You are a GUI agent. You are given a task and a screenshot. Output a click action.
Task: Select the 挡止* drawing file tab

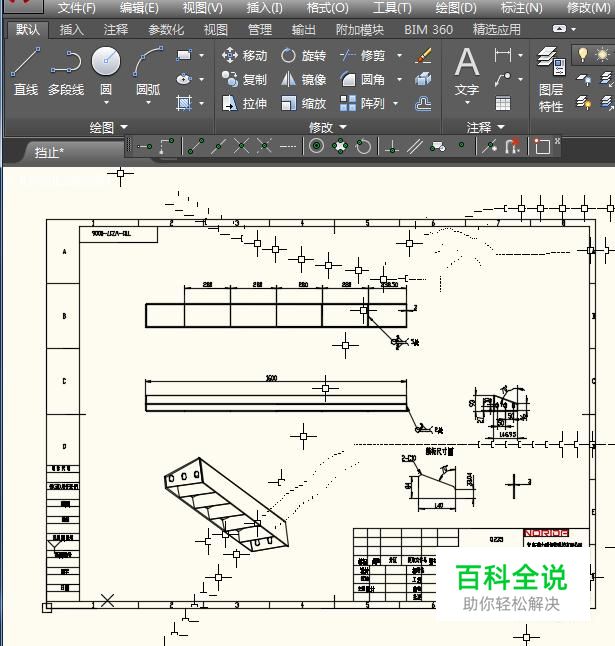pos(49,153)
